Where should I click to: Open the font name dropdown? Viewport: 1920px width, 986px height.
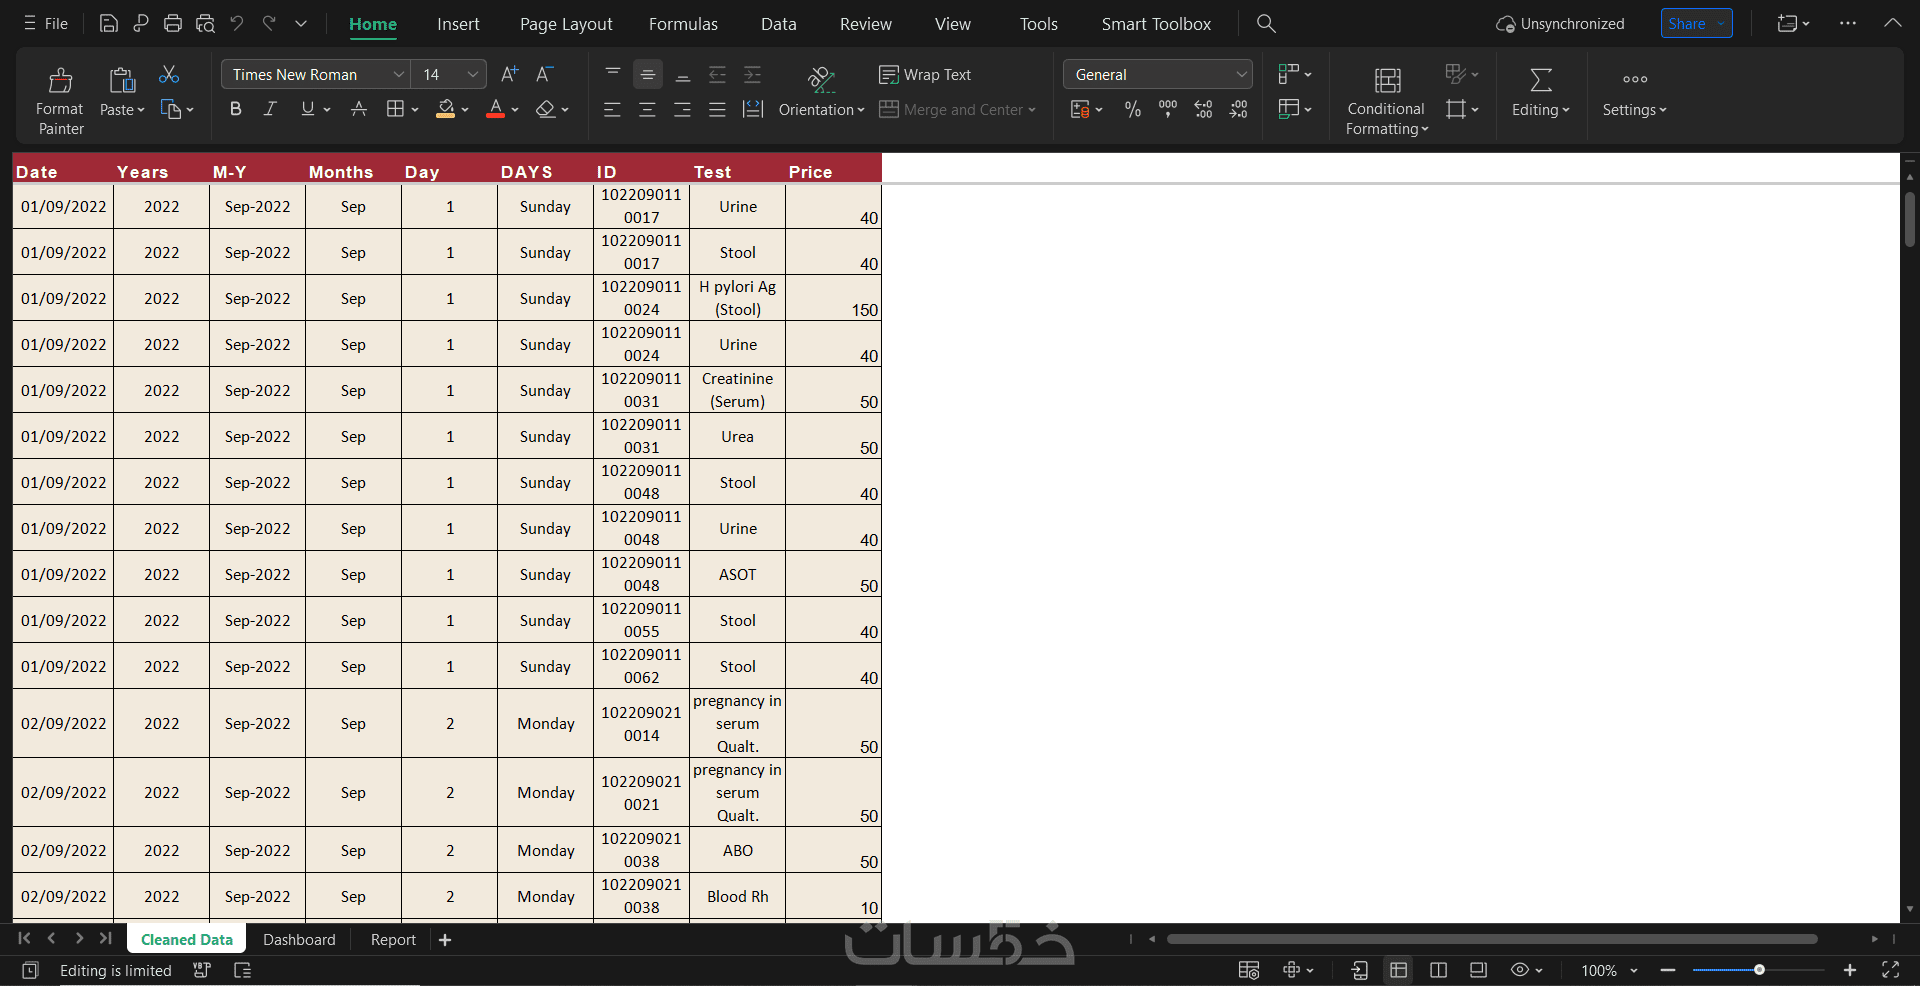coord(315,74)
